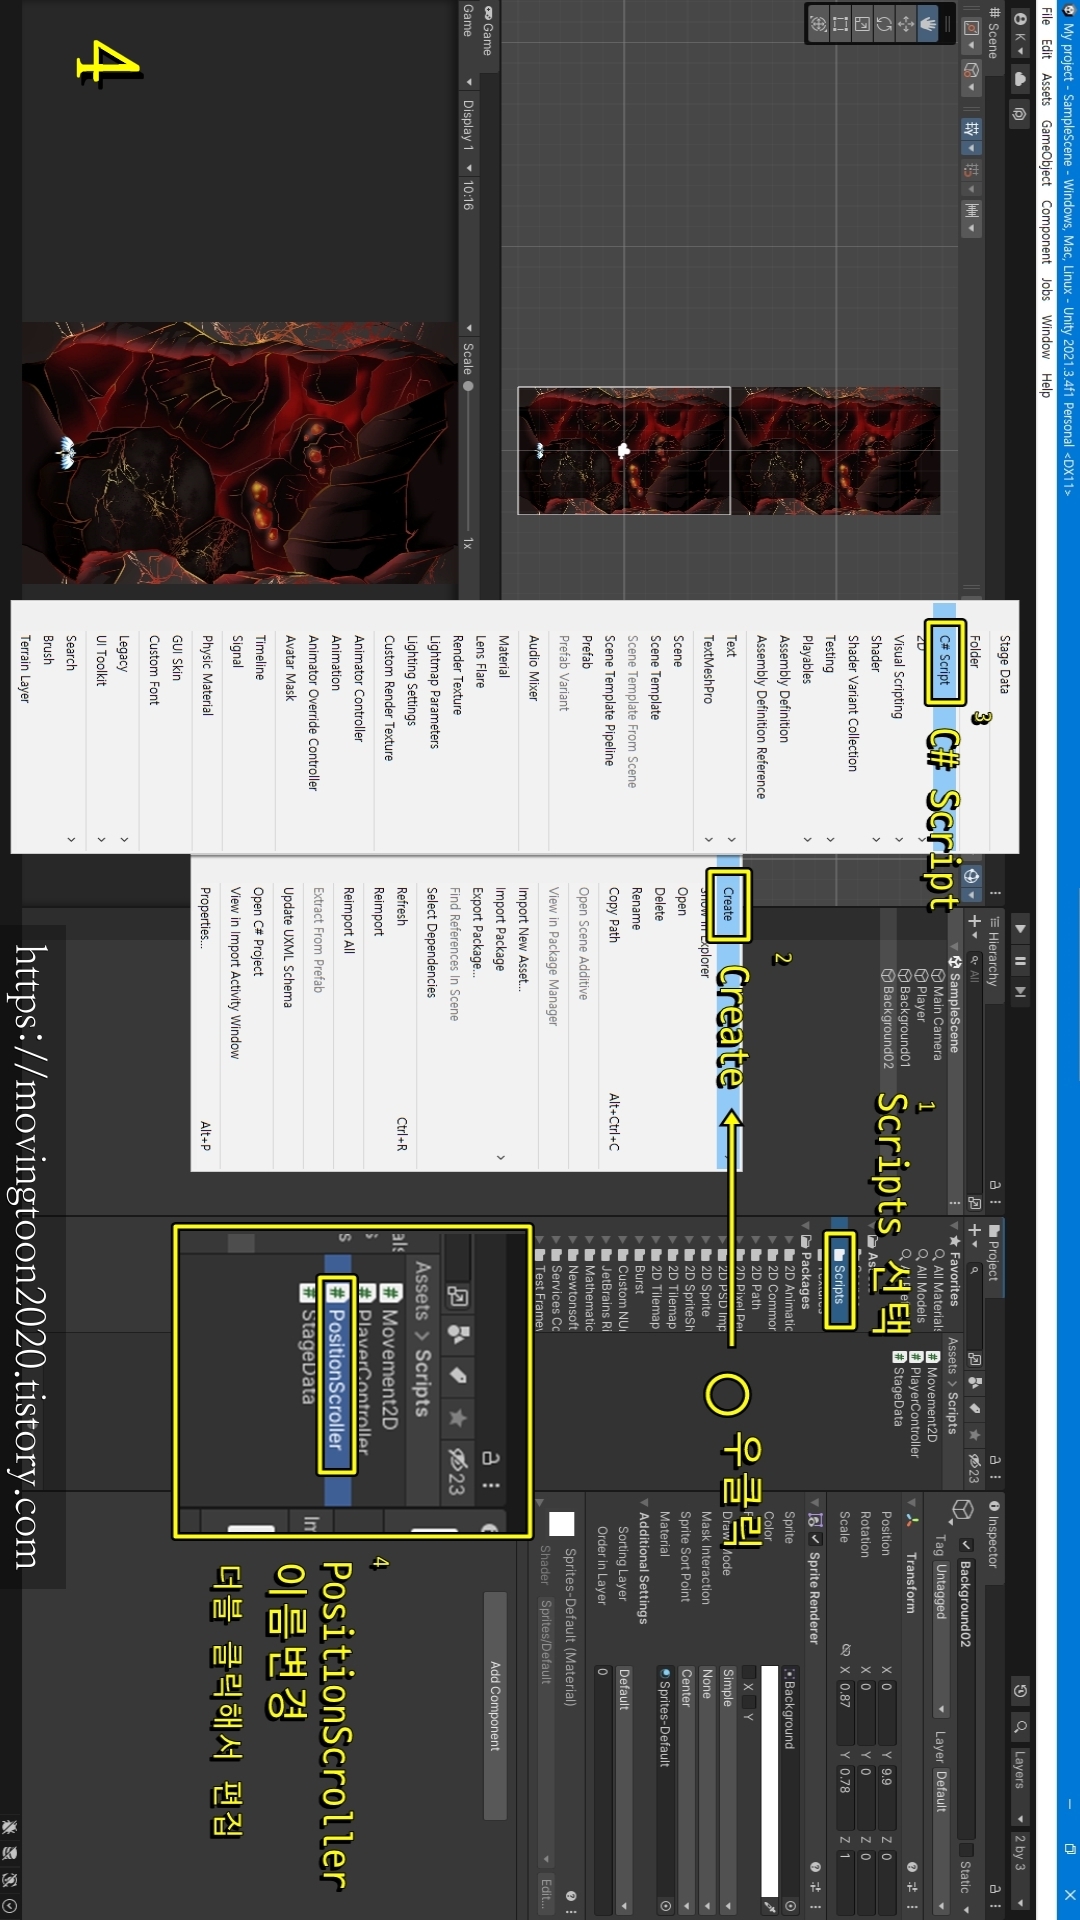
Task: Click the Order in Layer input field
Action: point(602,1790)
